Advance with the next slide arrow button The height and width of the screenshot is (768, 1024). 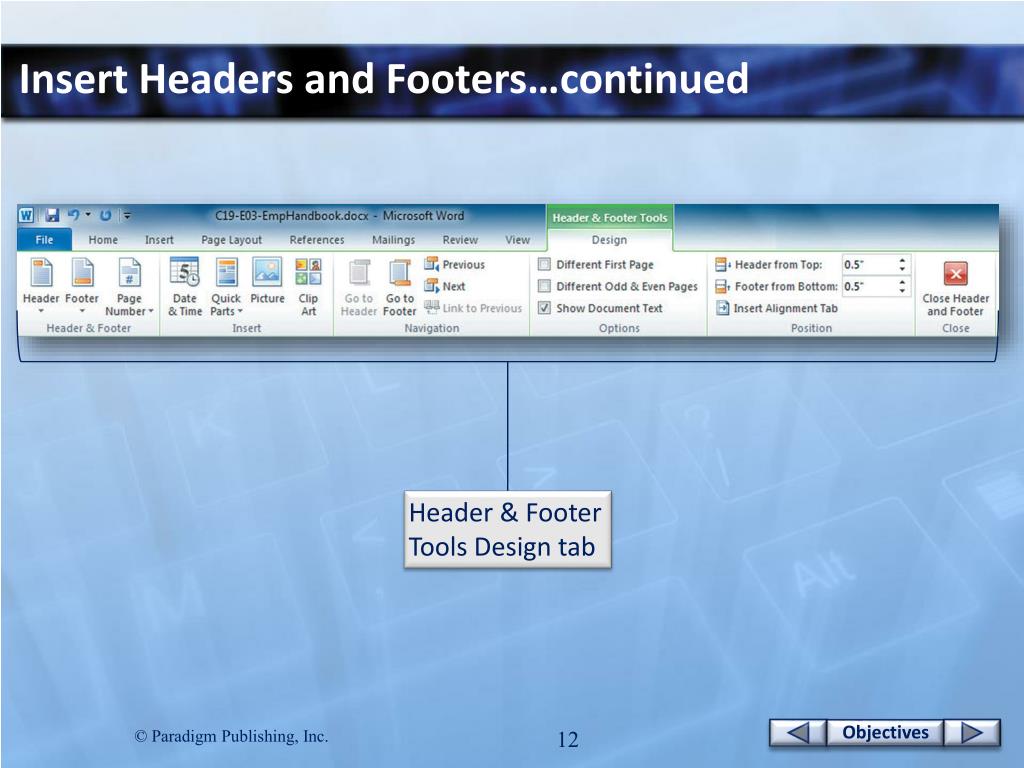pos(972,732)
